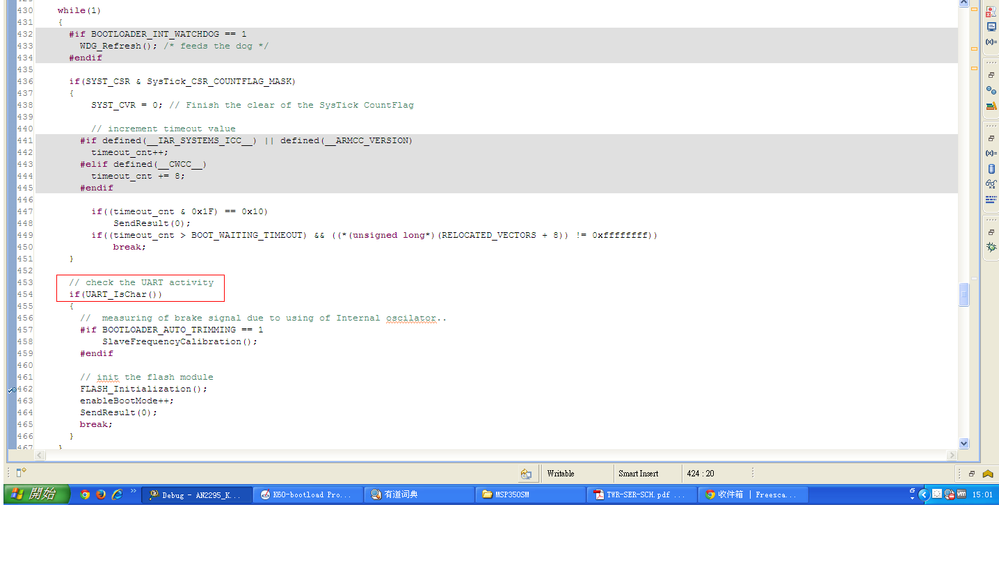Viewport: 999px width, 582px height.
Task: Open the first fast-view icon in the right trim
Action: tap(991, 11)
